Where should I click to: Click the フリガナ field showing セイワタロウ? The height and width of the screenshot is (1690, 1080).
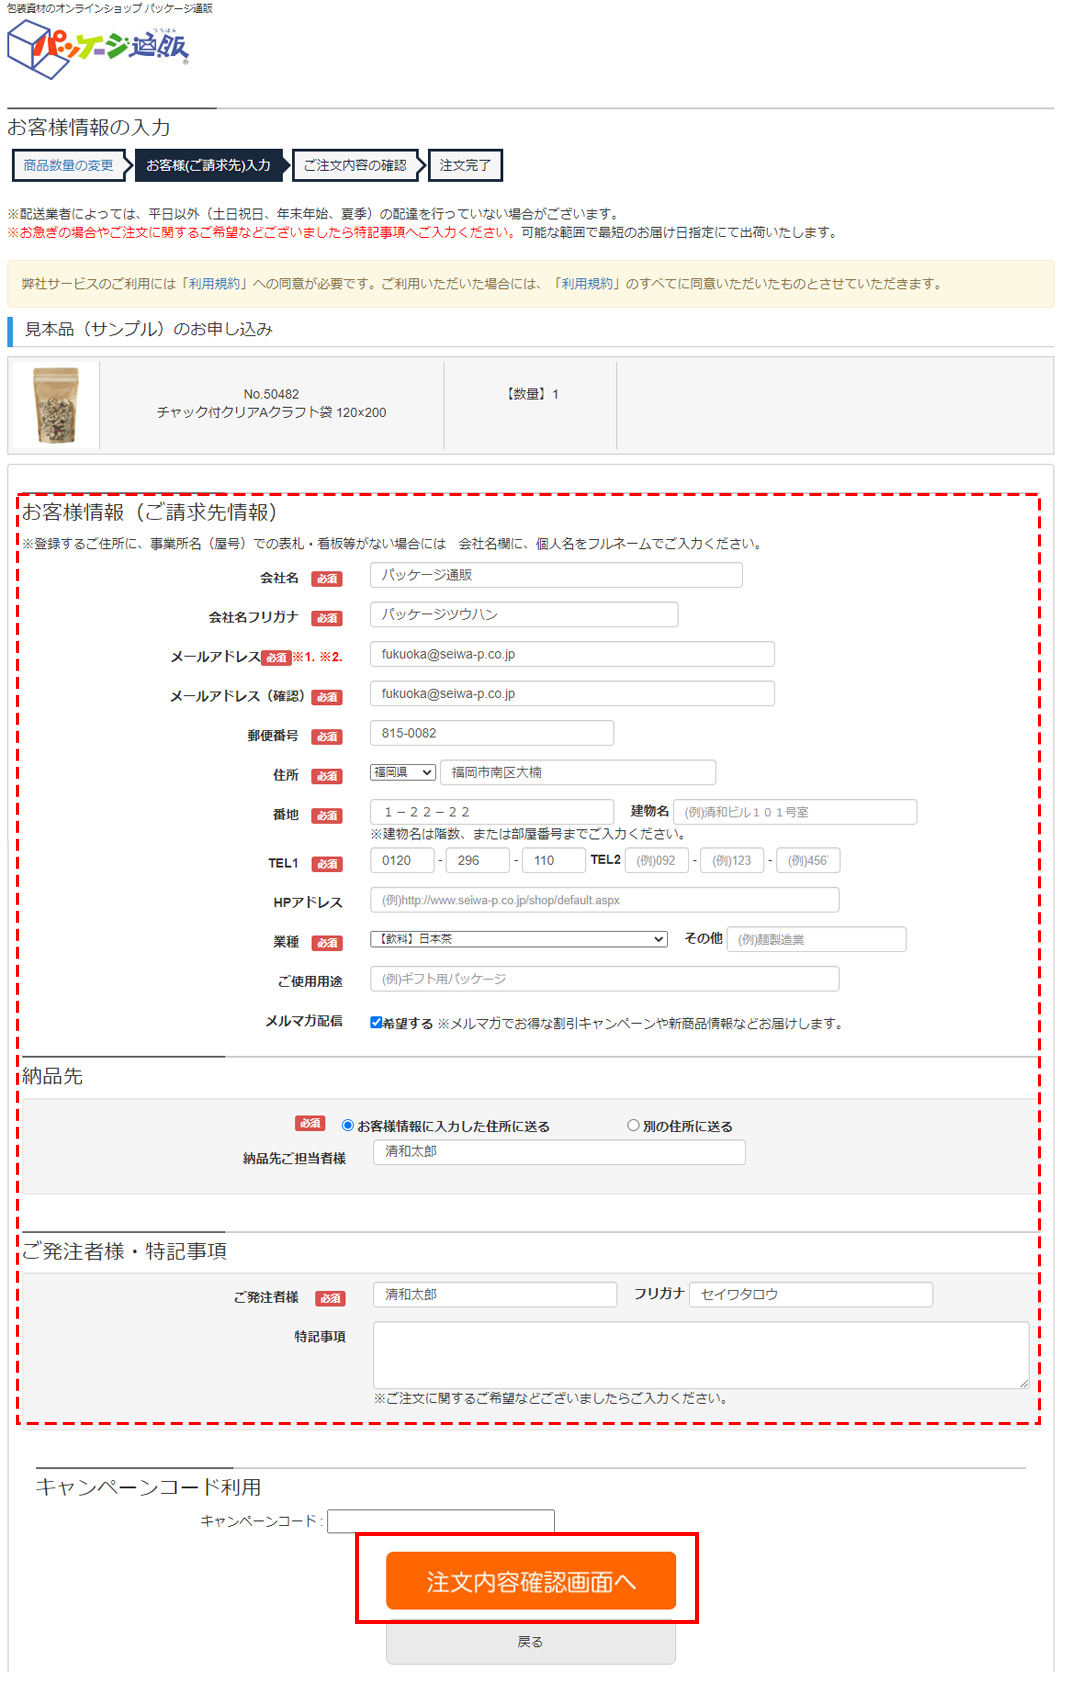(810, 1294)
